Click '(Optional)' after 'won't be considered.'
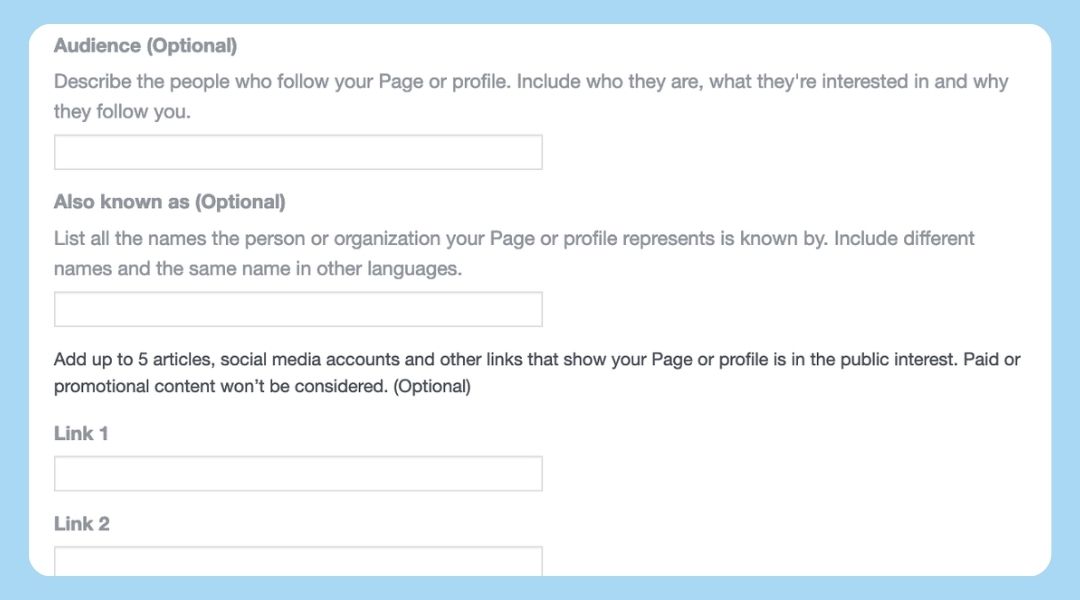This screenshot has height=600, width=1080. click(x=432, y=386)
